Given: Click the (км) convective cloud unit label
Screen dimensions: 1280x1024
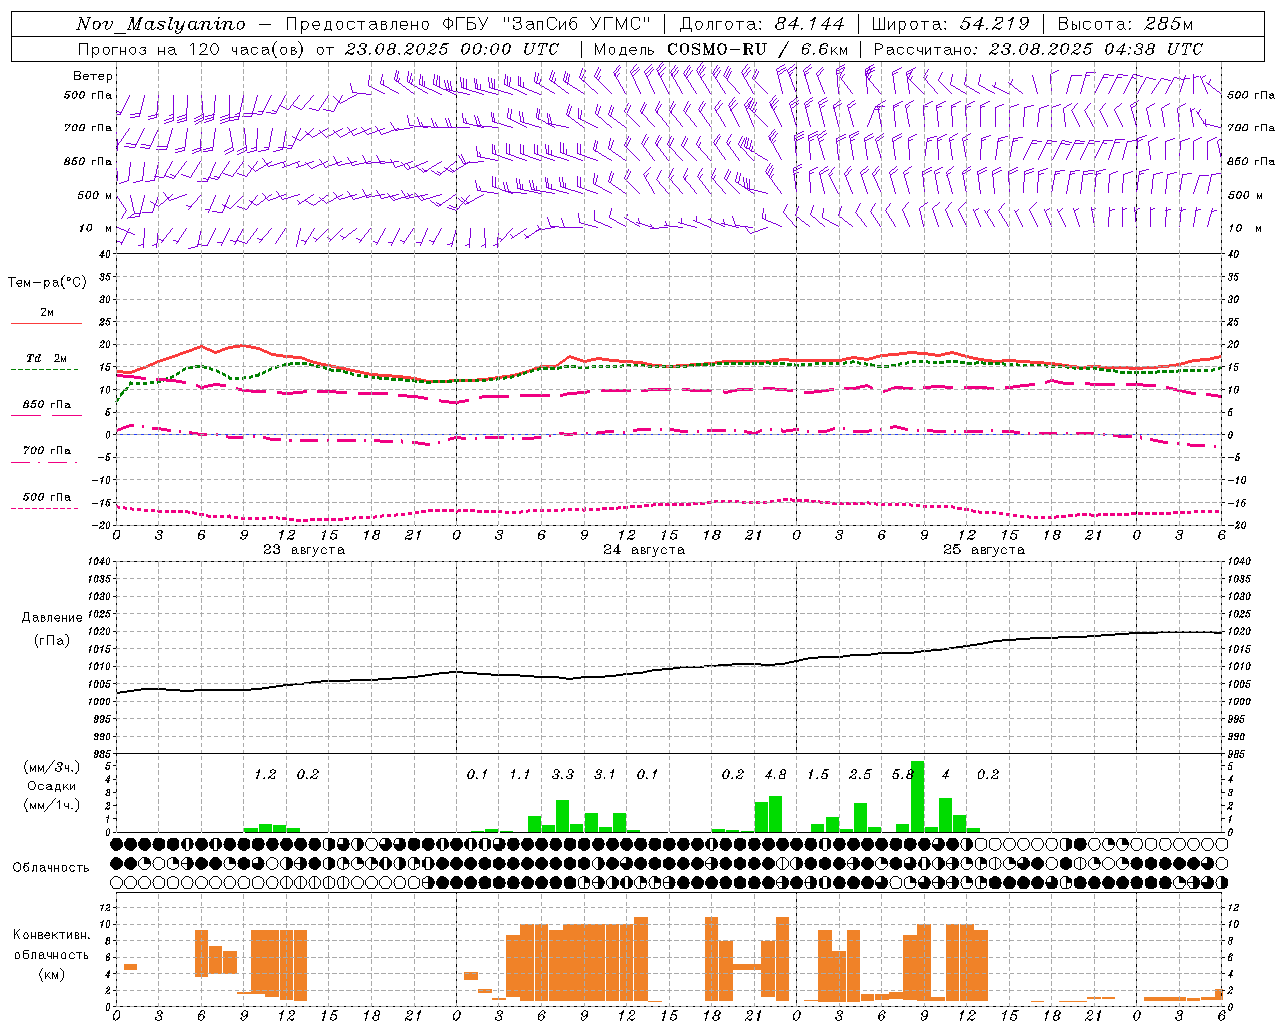Looking at the screenshot, I should tap(52, 974).
